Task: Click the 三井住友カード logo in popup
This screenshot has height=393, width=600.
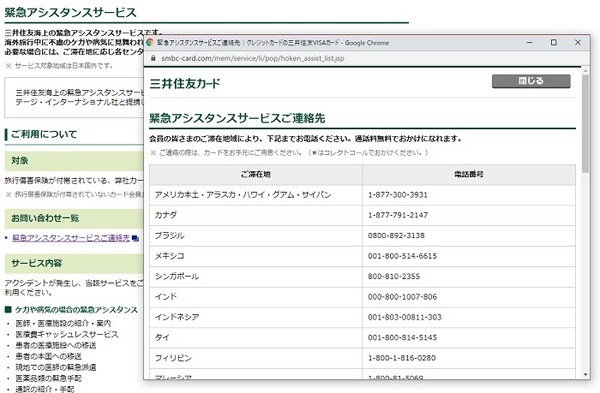Action: tap(185, 83)
